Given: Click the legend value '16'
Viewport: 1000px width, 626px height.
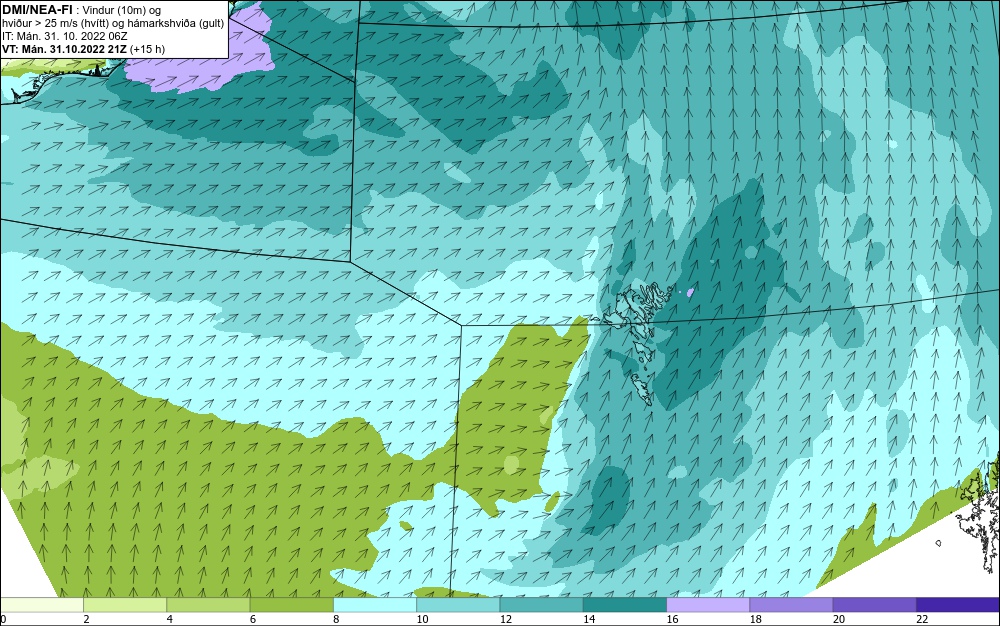Looking at the screenshot, I should pyautogui.click(x=672, y=619).
